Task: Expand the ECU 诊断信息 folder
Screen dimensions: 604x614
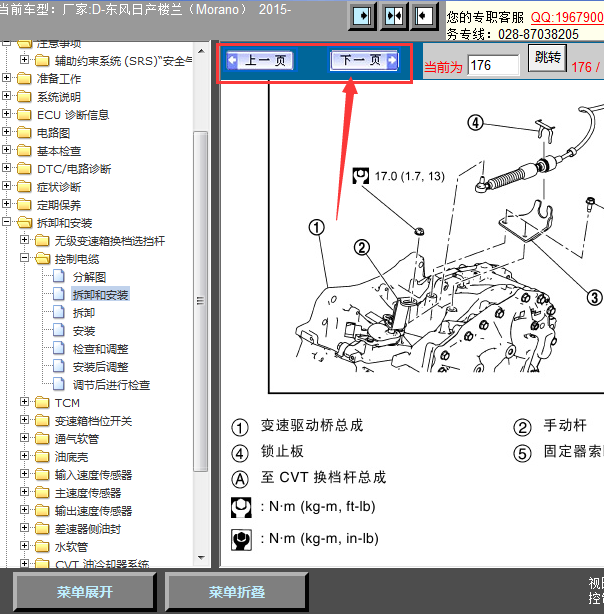Action: point(6,114)
